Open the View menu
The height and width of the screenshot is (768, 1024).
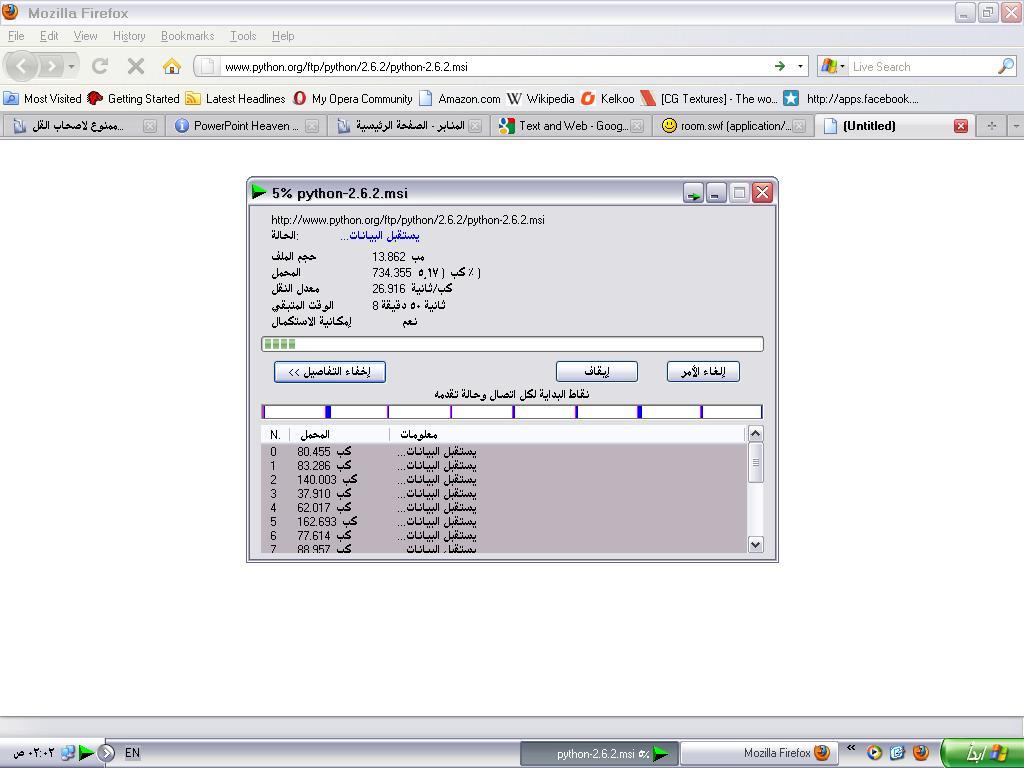click(86, 36)
